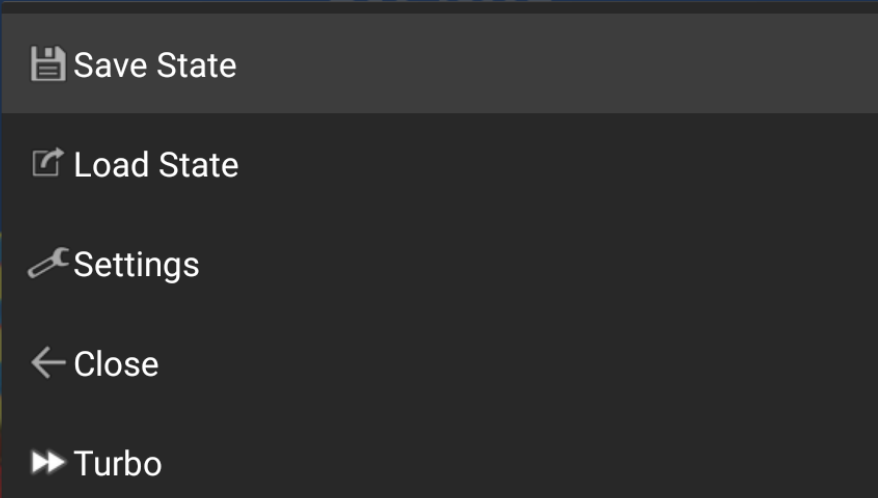This screenshot has width=878, height=498.
Task: Click the highlighted Save State row background
Action: pos(560,63)
